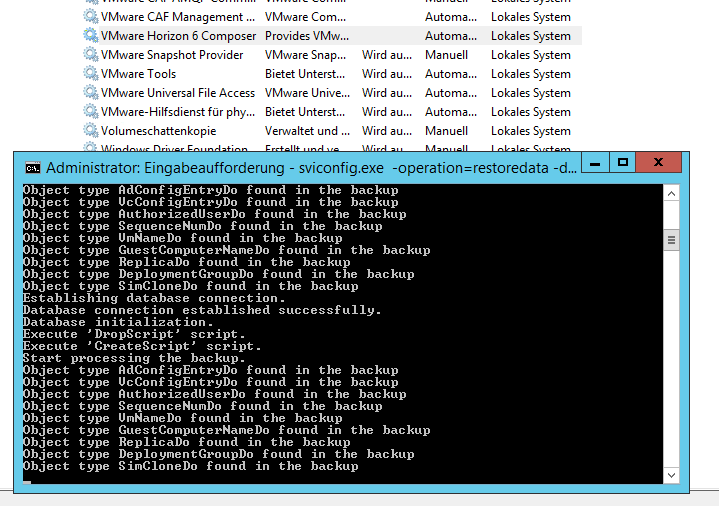This screenshot has width=719, height=506.
Task: Click the gear icon of VMware Snapshot Provider
Action: (90, 55)
